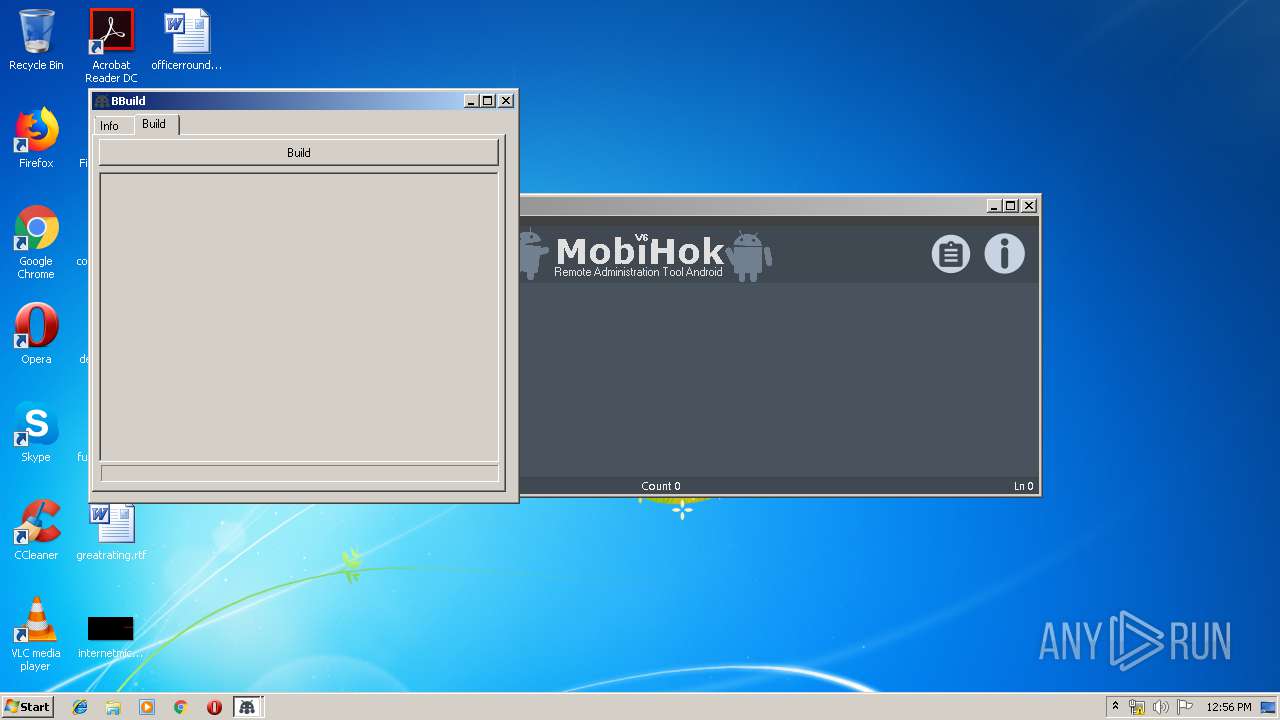Open the Start menu
This screenshot has width=1280, height=720.
tap(28, 707)
